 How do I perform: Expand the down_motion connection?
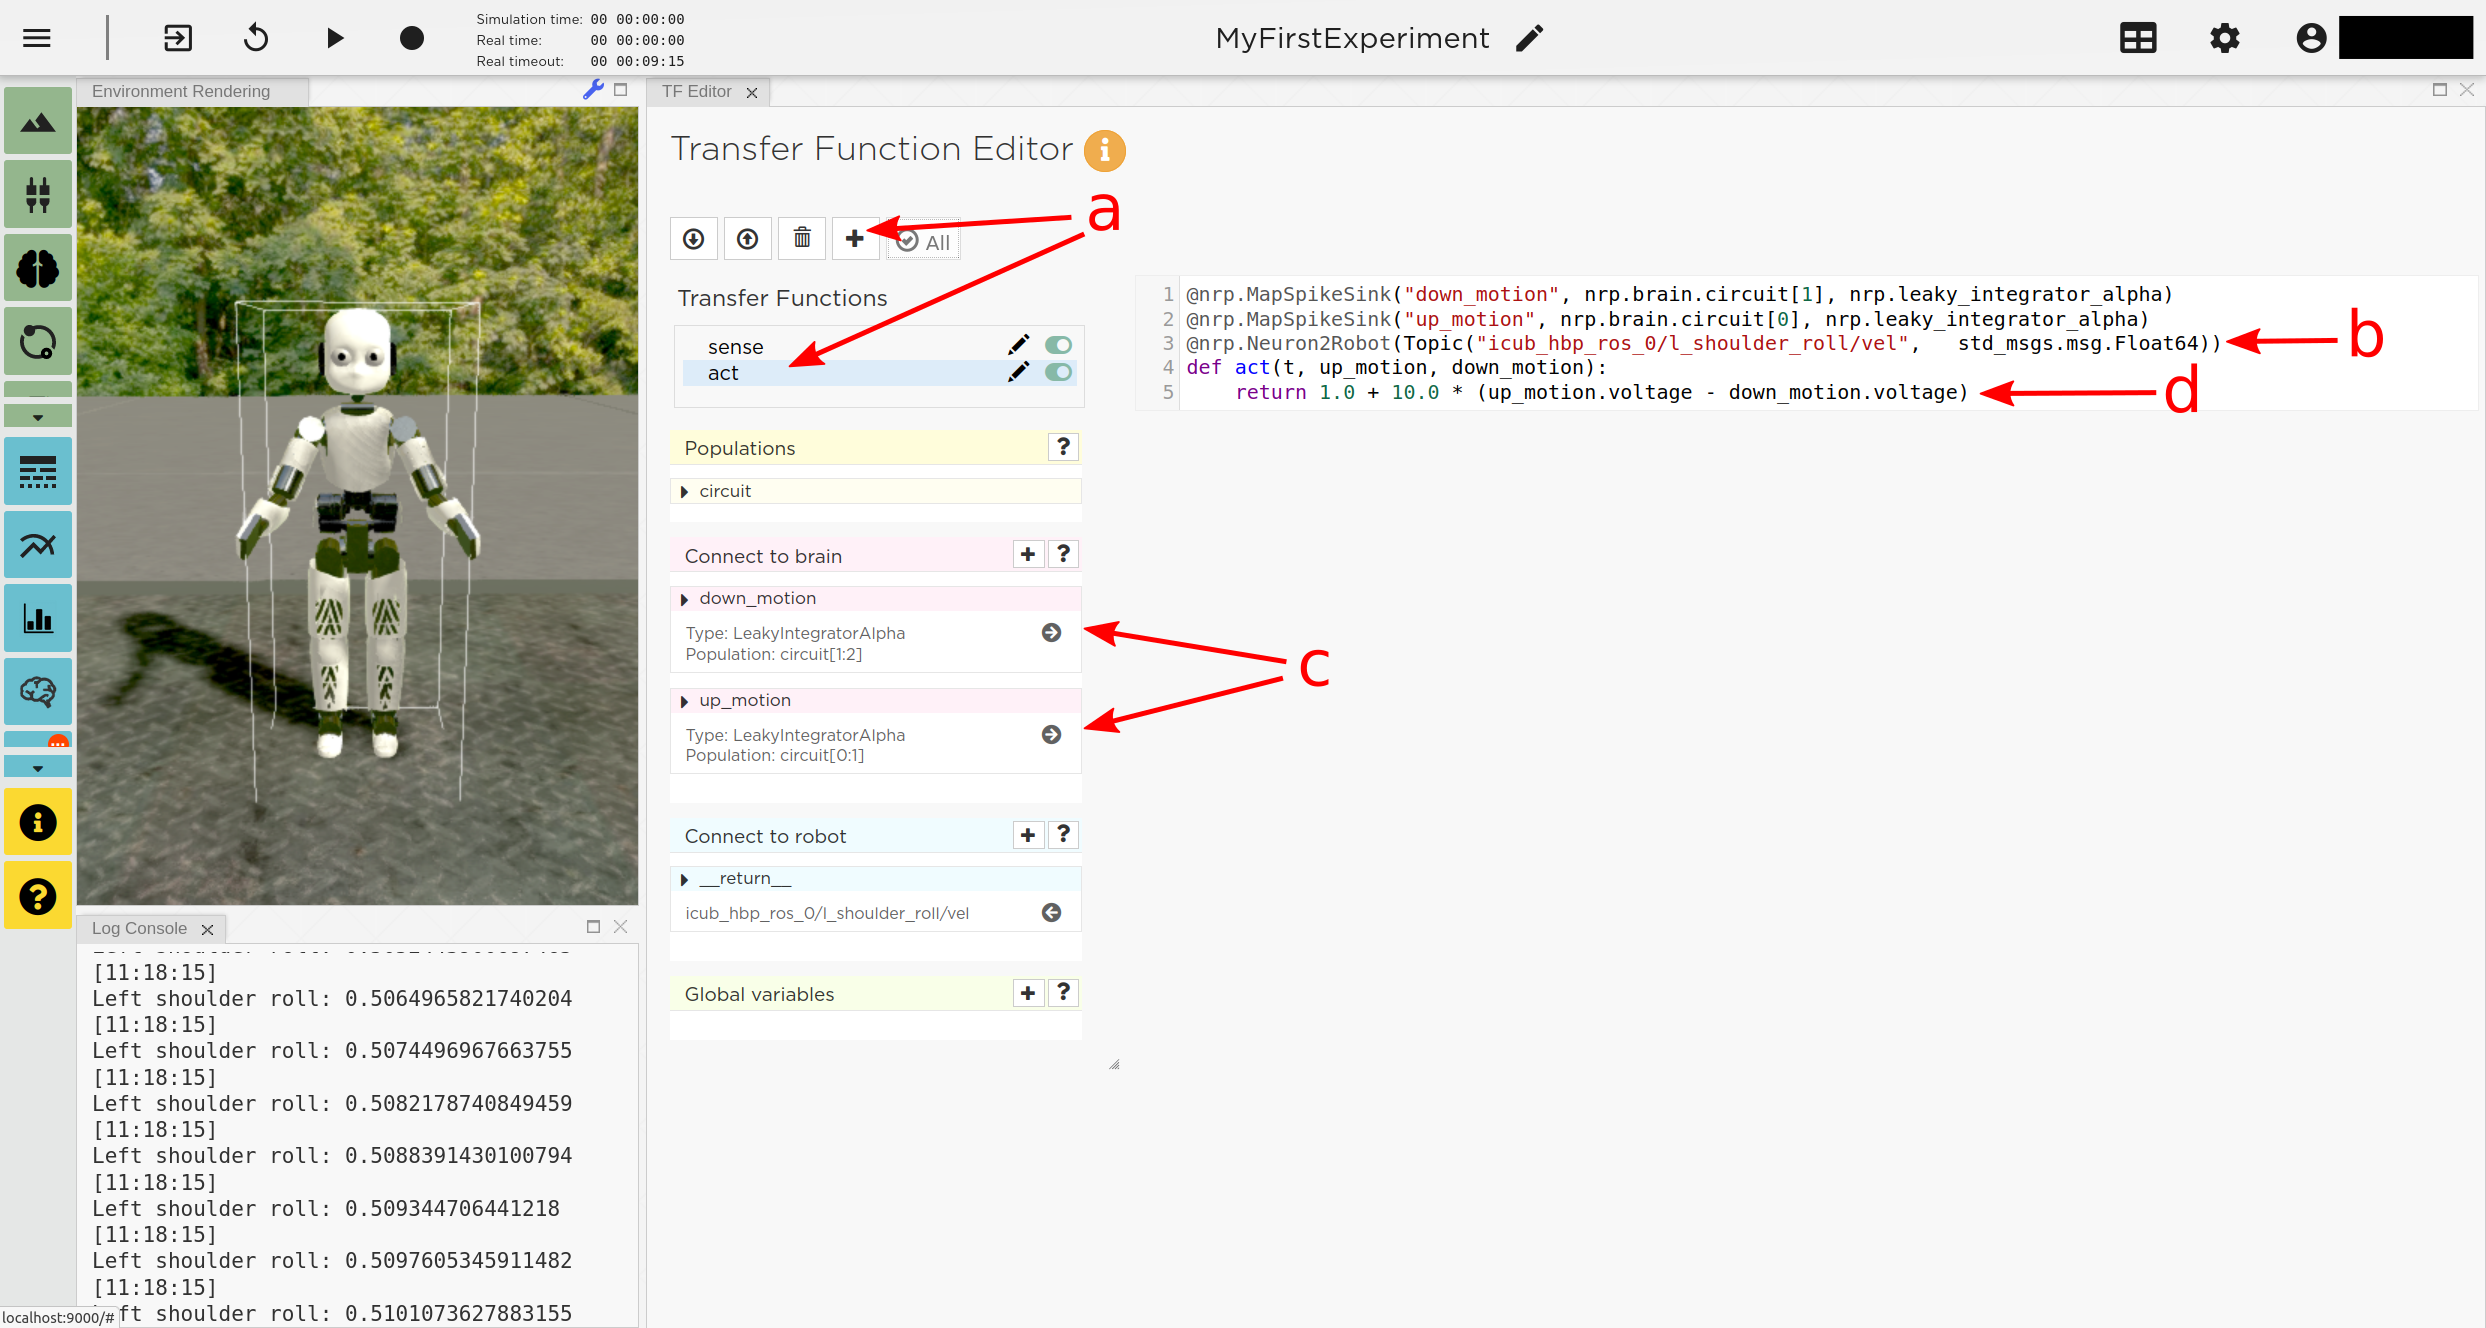(x=684, y=600)
